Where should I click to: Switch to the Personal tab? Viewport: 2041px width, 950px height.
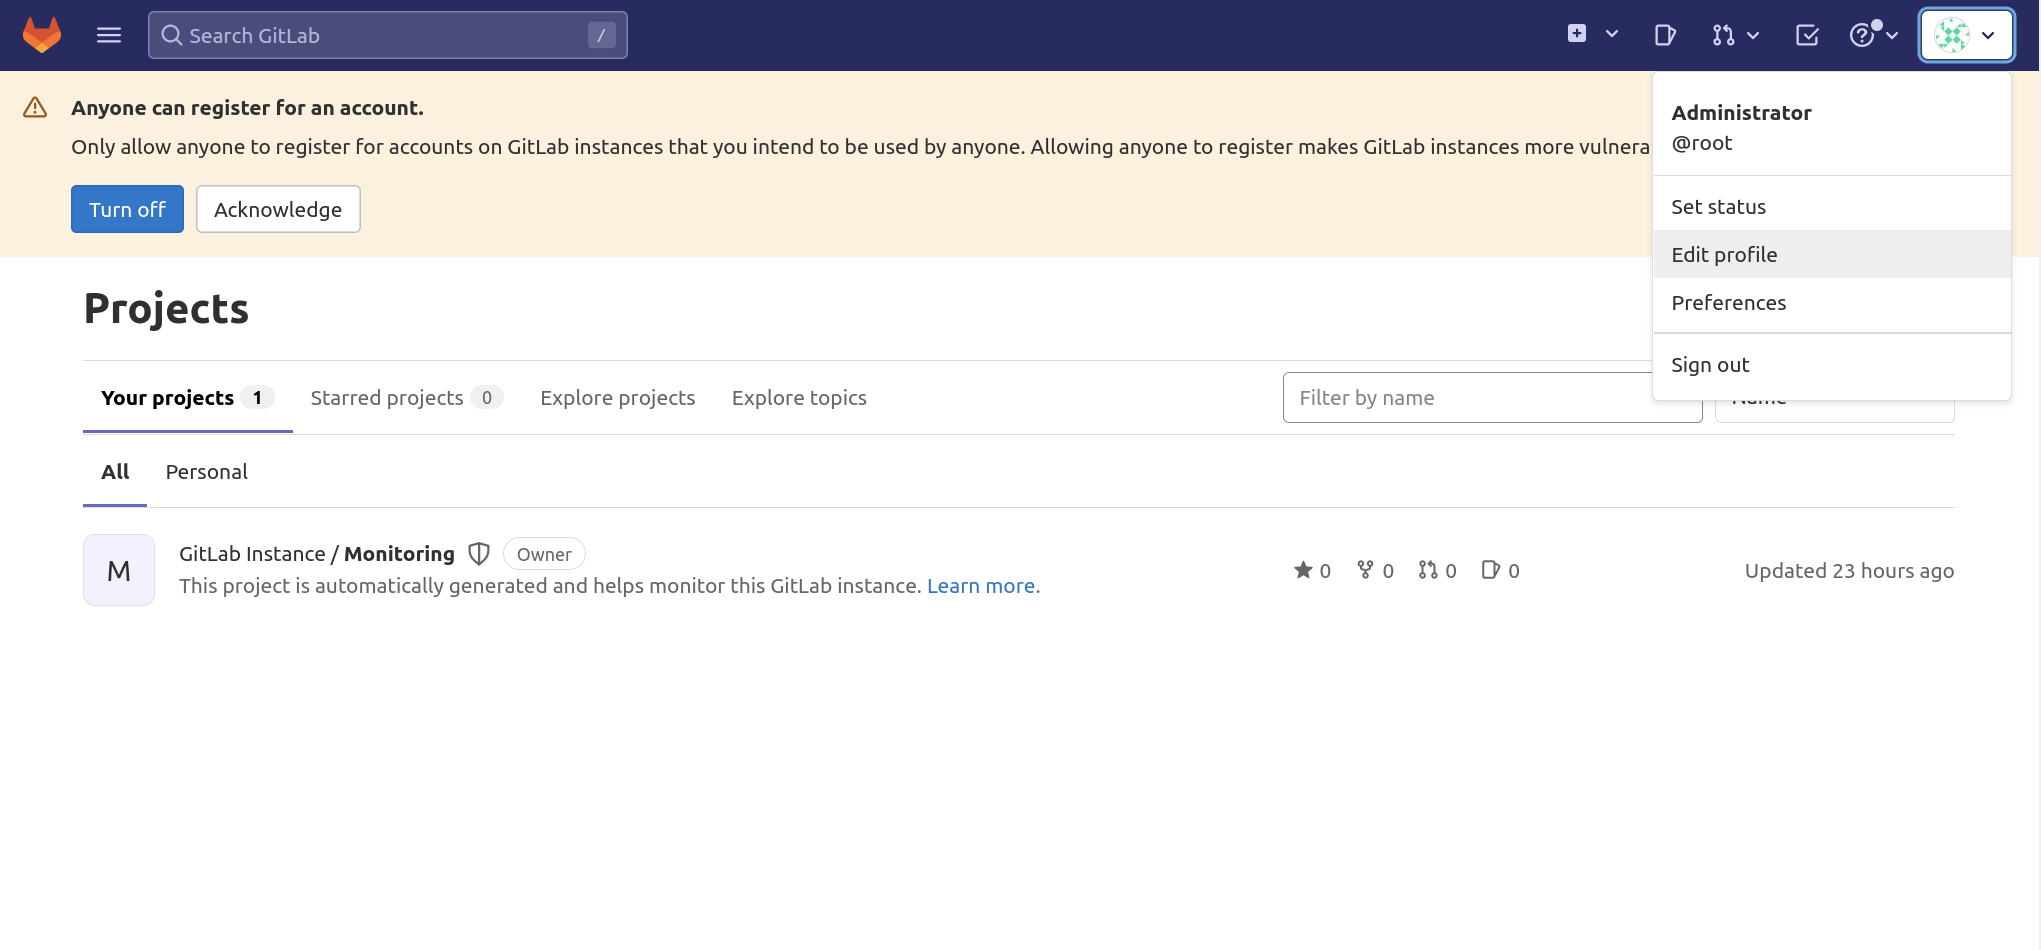pyautogui.click(x=206, y=472)
